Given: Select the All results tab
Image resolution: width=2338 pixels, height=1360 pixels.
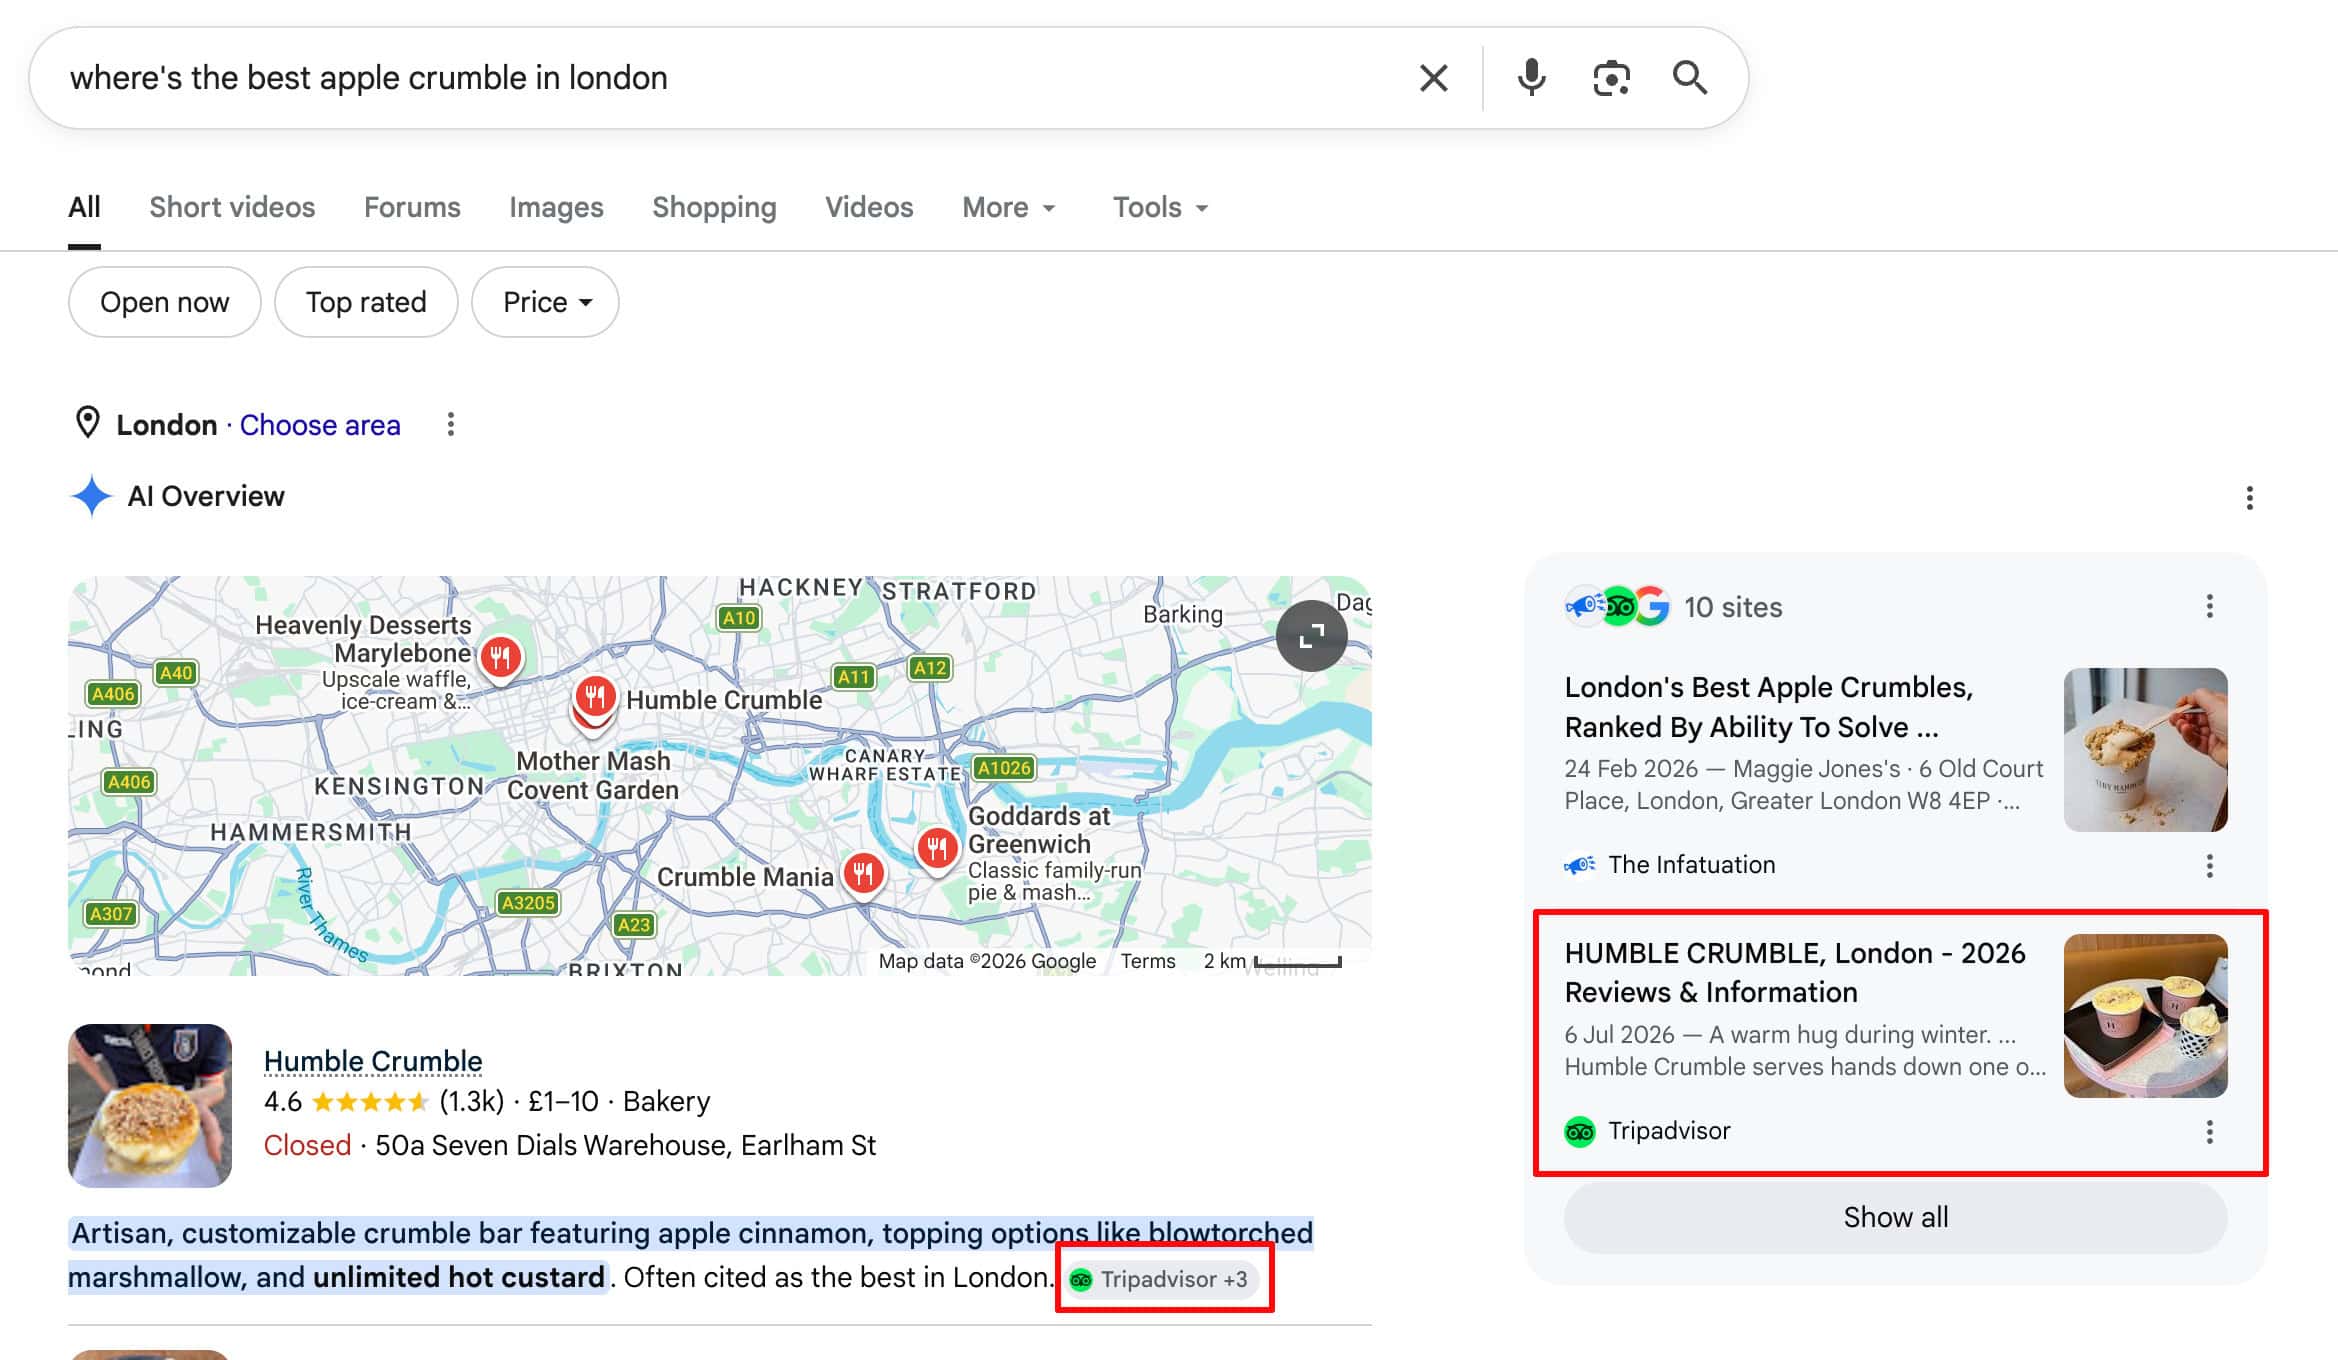Looking at the screenshot, I should click(x=84, y=207).
